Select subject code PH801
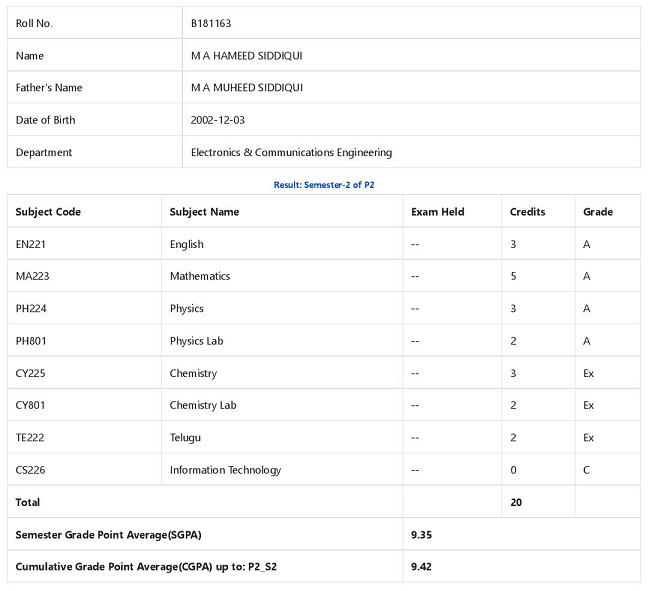Image resolution: width=652 pixels, height=591 pixels. pyautogui.click(x=31, y=341)
